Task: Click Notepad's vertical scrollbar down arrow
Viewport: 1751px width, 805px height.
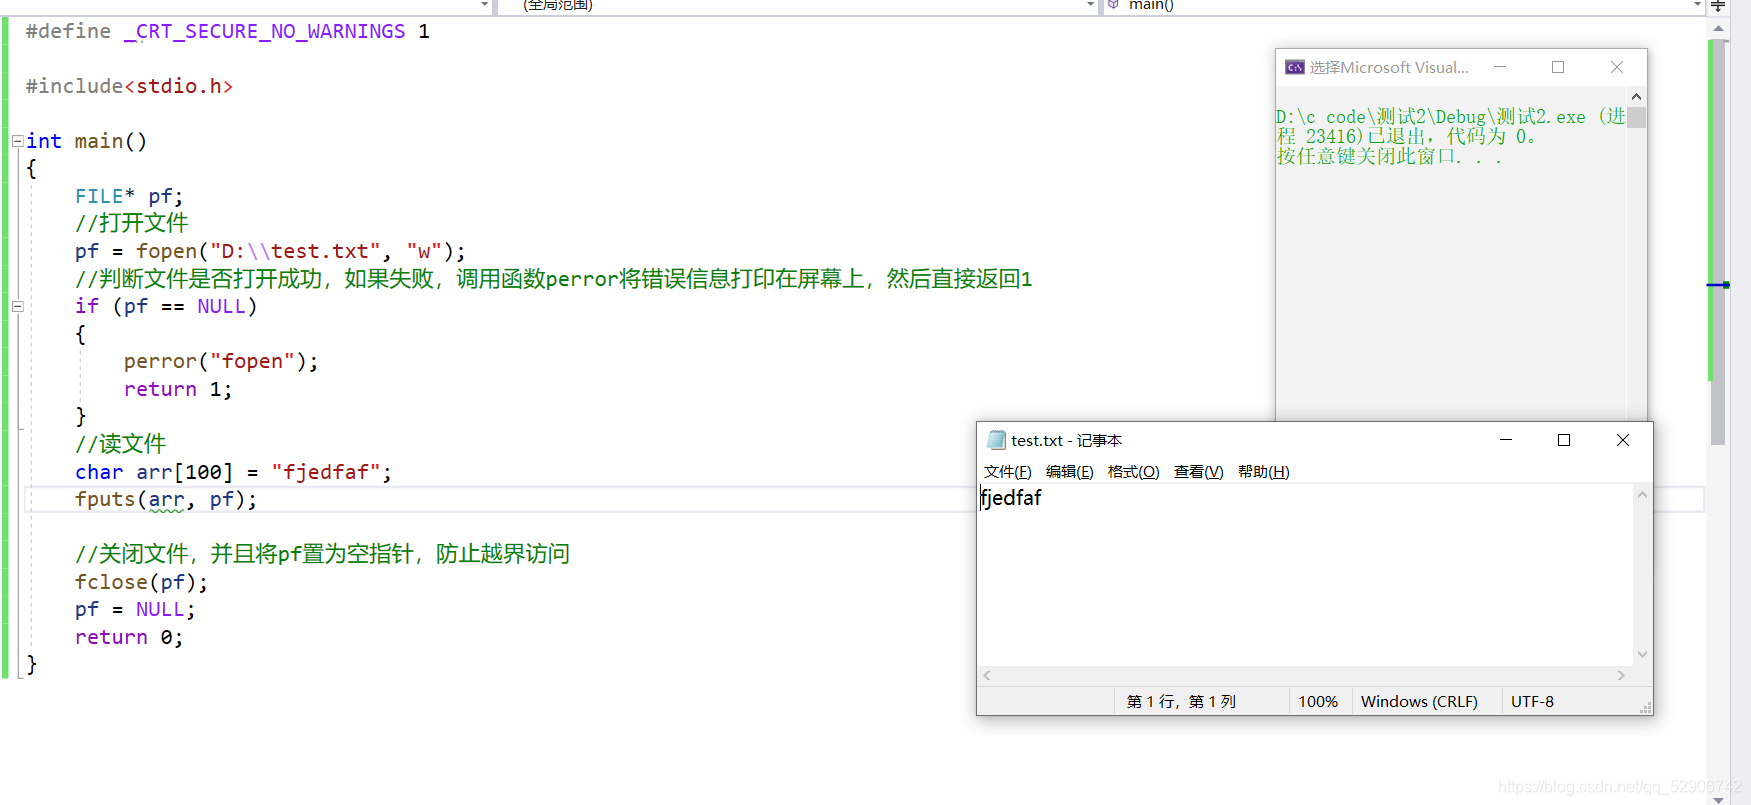Action: (x=1642, y=655)
